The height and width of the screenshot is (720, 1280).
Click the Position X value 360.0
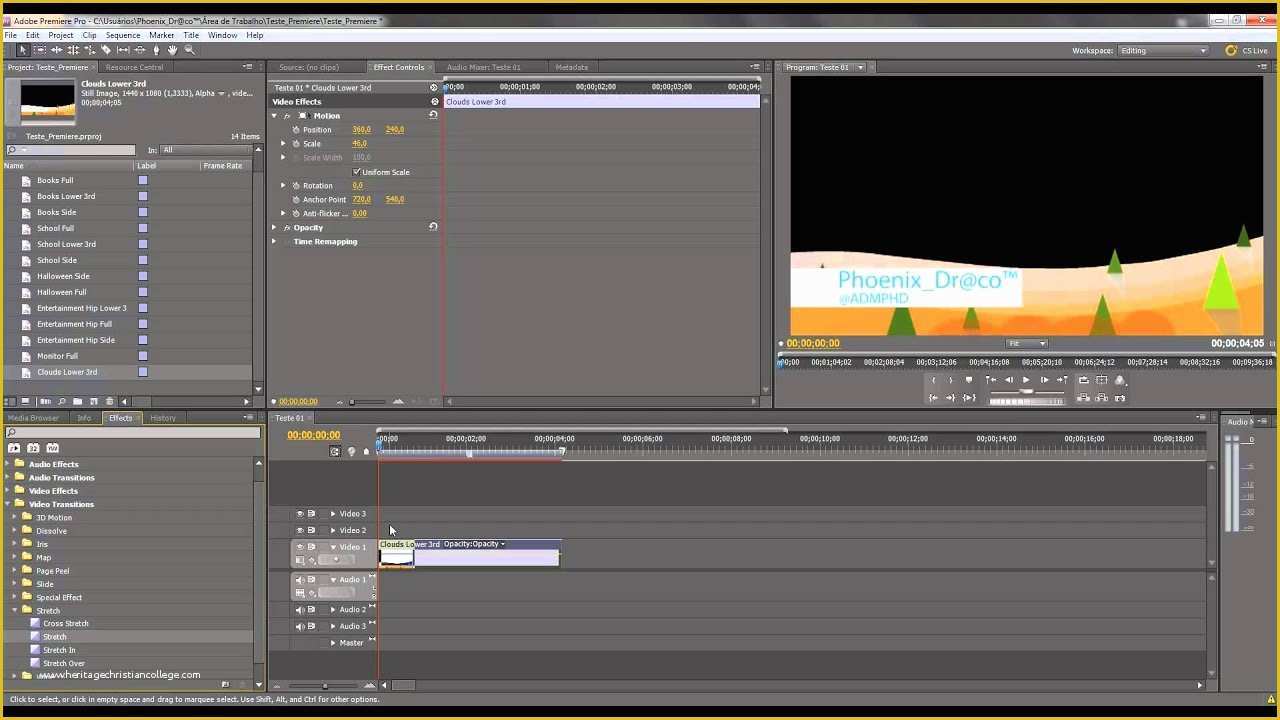(x=361, y=130)
